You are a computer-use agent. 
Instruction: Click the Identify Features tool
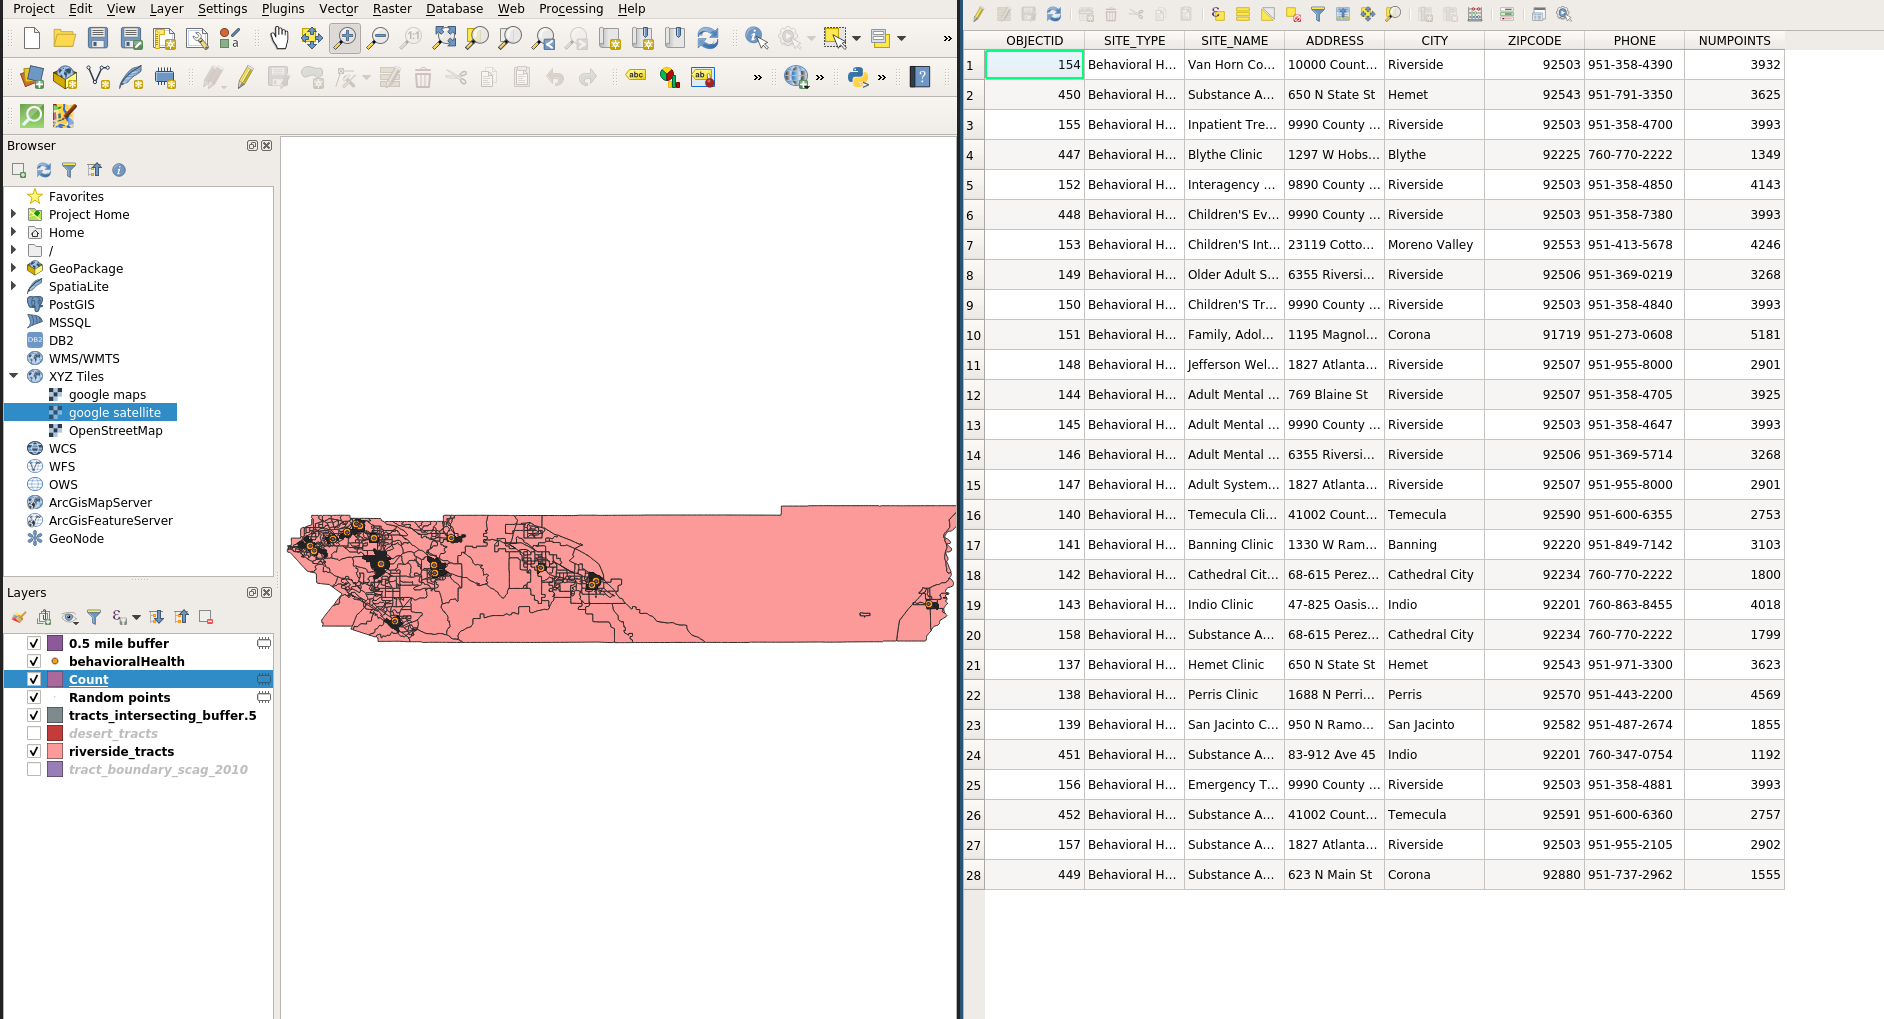pos(756,38)
